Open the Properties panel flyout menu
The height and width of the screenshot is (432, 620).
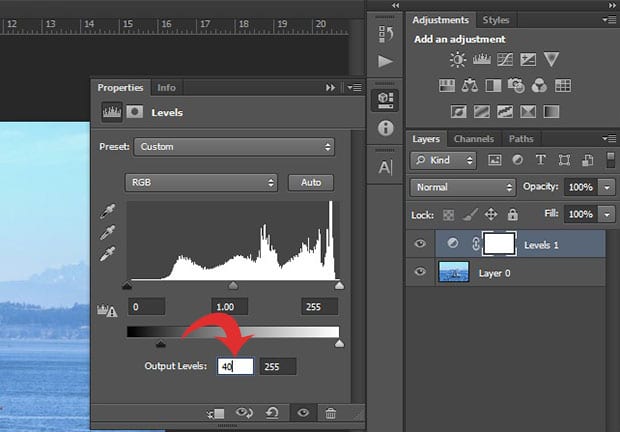(354, 88)
